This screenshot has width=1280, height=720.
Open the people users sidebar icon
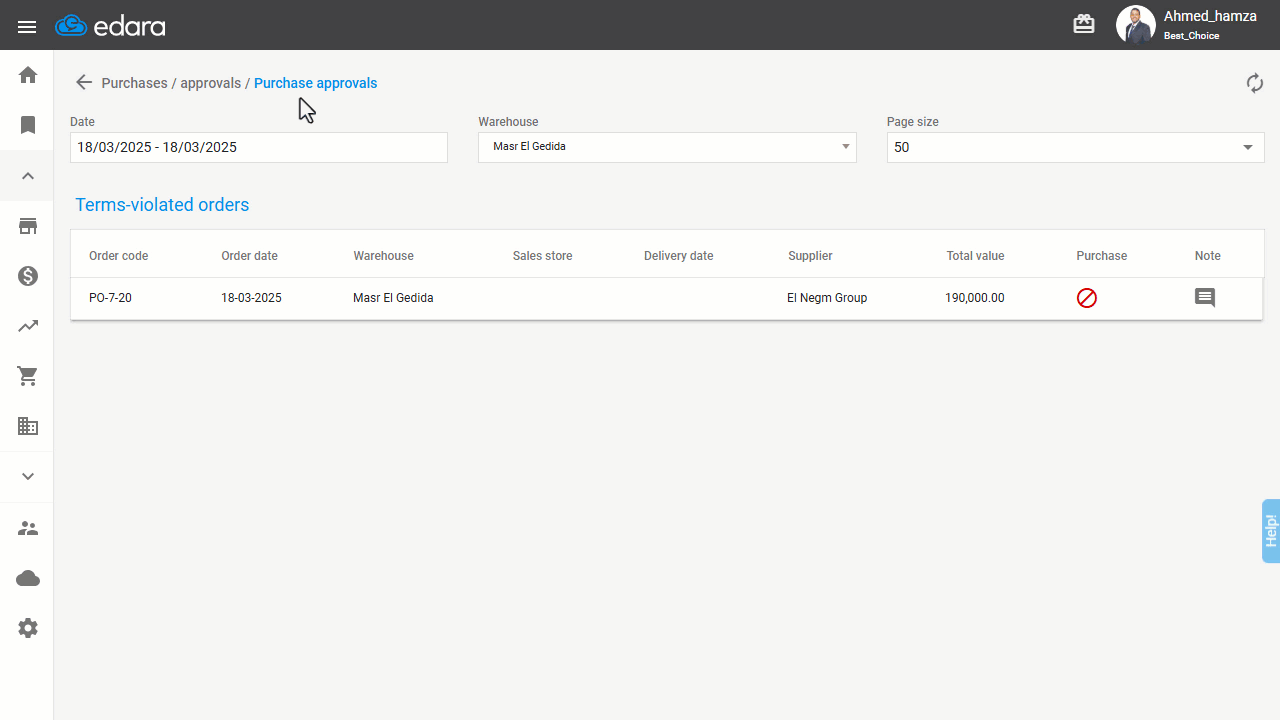pos(28,528)
